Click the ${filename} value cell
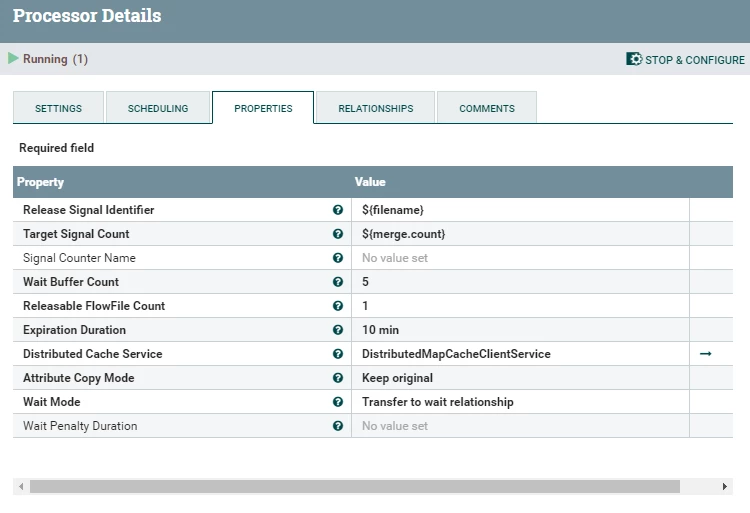The image size is (750, 513). [x=520, y=210]
